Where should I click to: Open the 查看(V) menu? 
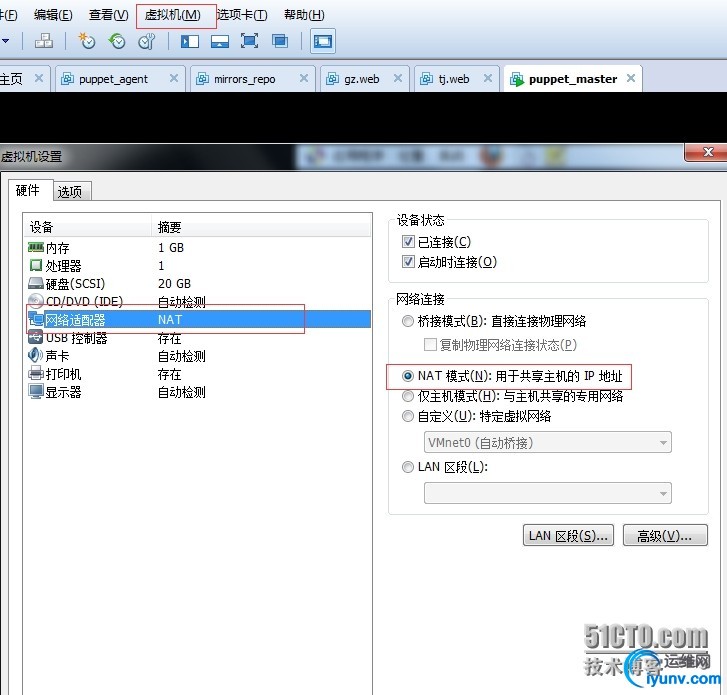[108, 15]
